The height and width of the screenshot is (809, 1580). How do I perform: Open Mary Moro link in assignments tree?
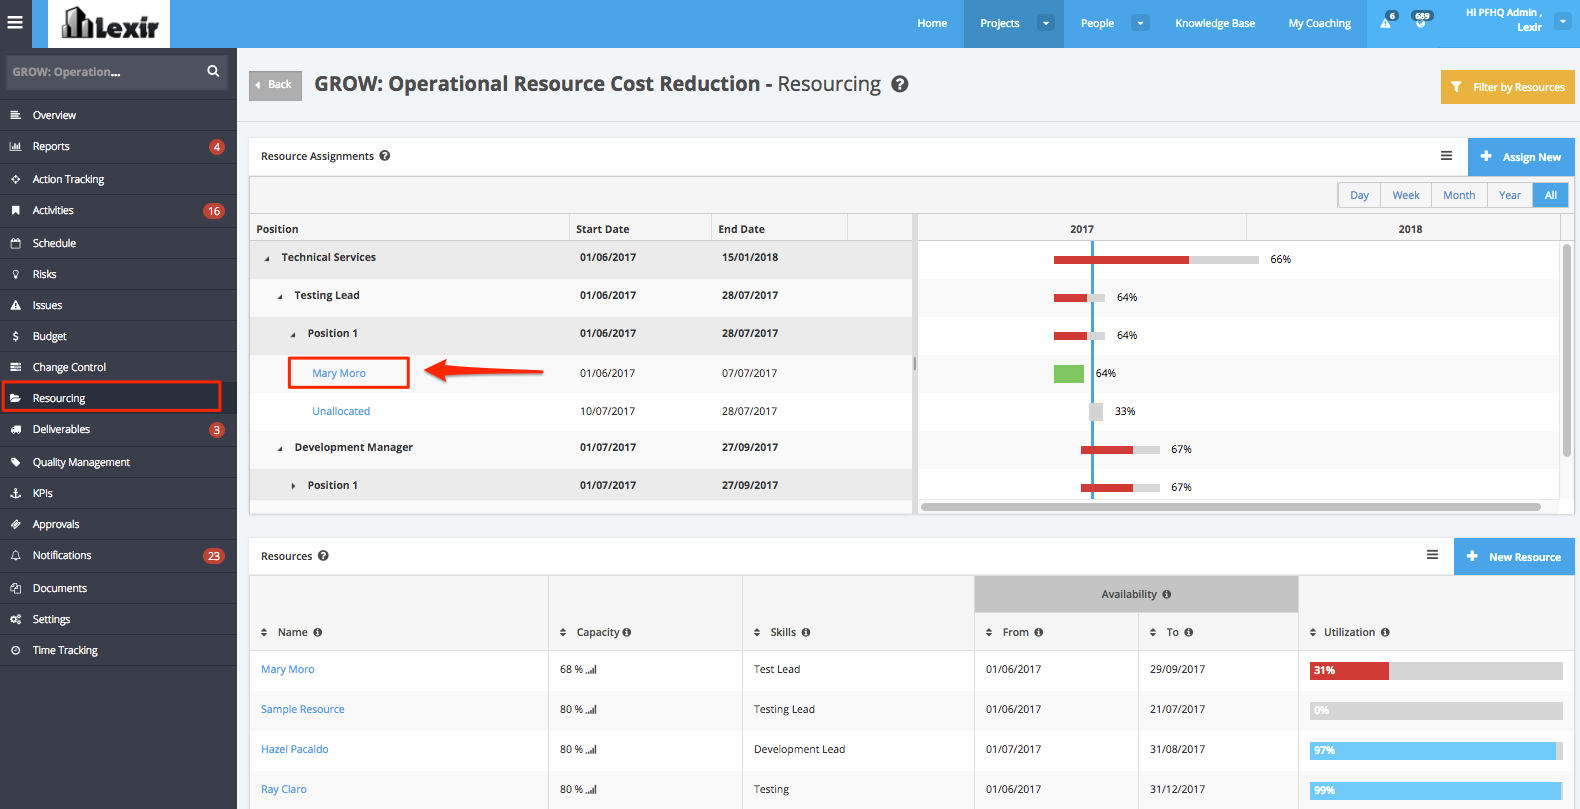click(x=339, y=373)
